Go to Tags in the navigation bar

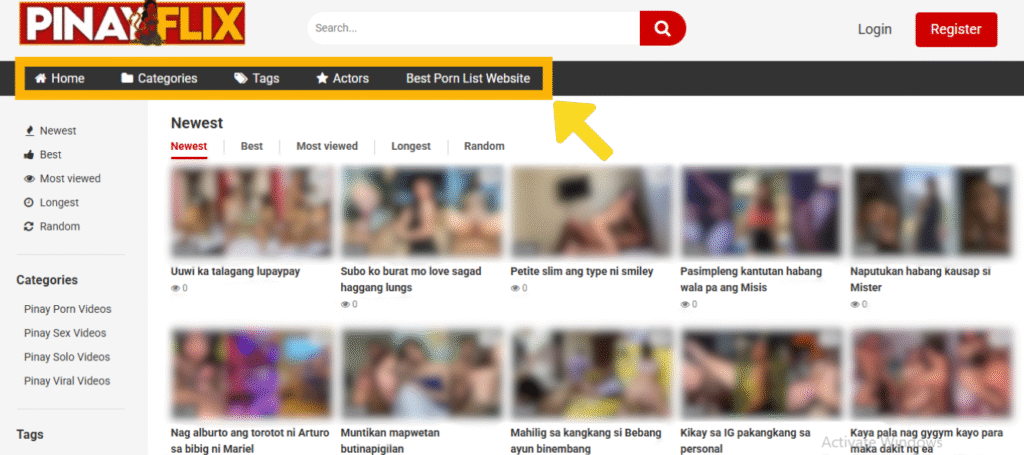click(257, 78)
